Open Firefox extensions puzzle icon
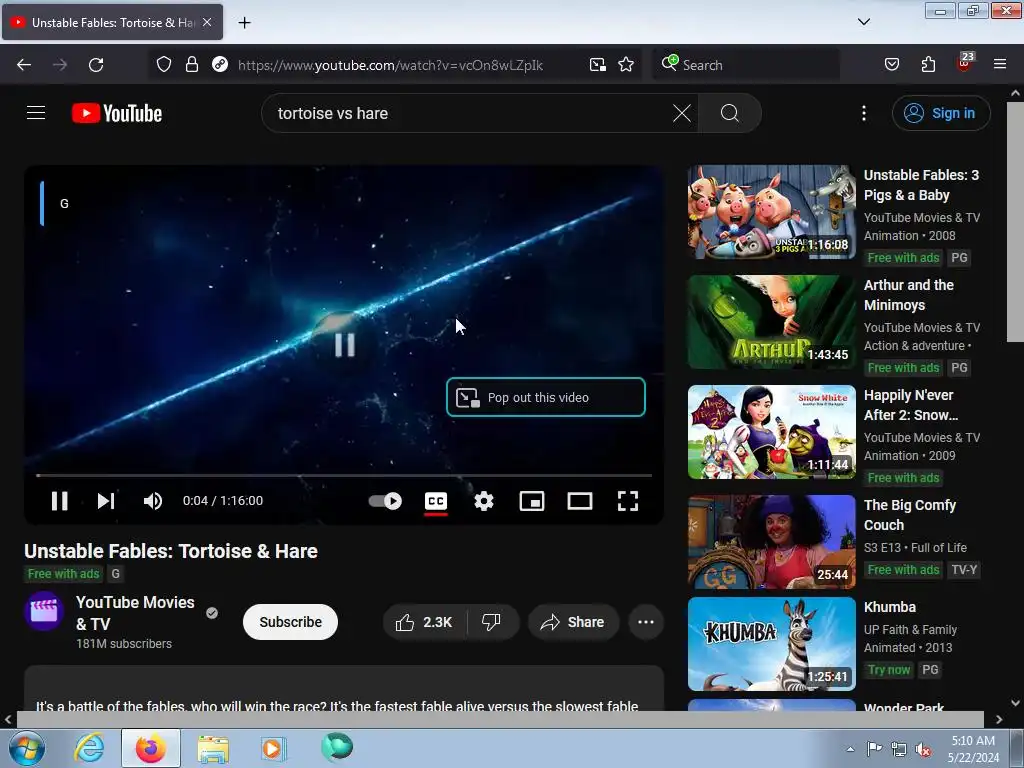The width and height of the screenshot is (1024, 768). coord(928,65)
